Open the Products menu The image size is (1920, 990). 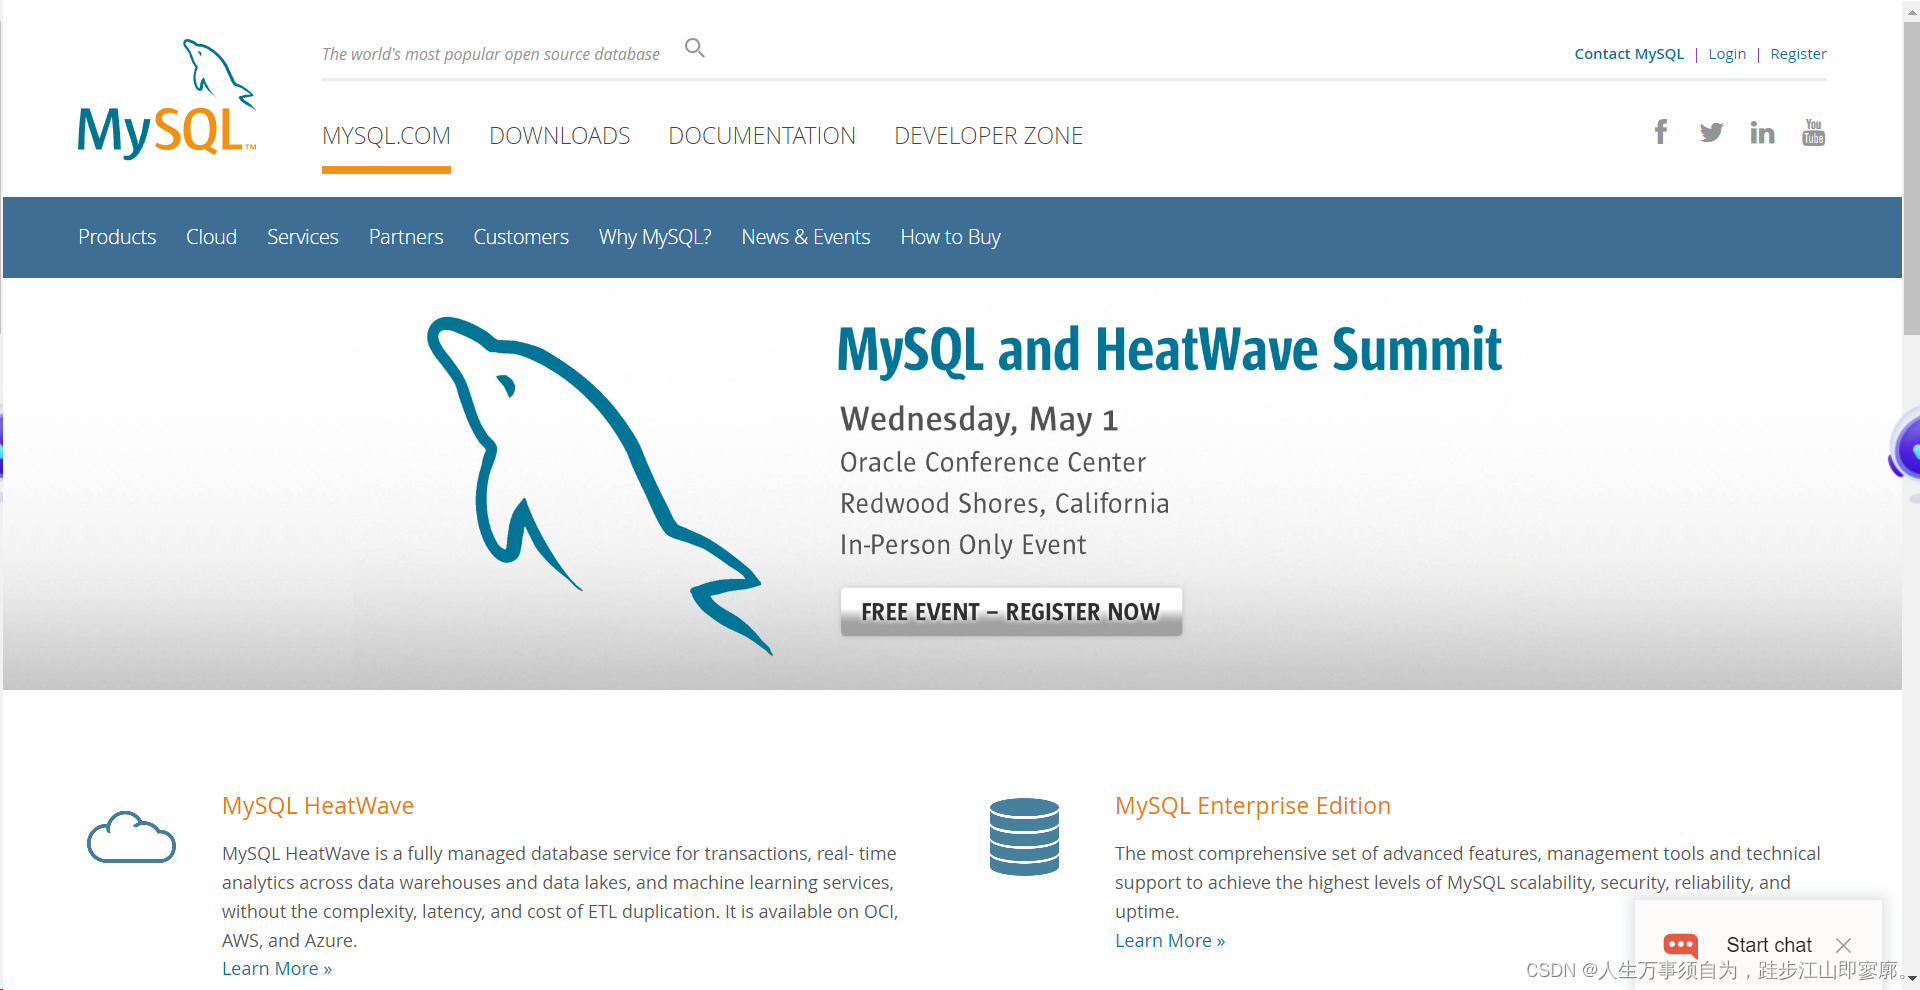117,237
